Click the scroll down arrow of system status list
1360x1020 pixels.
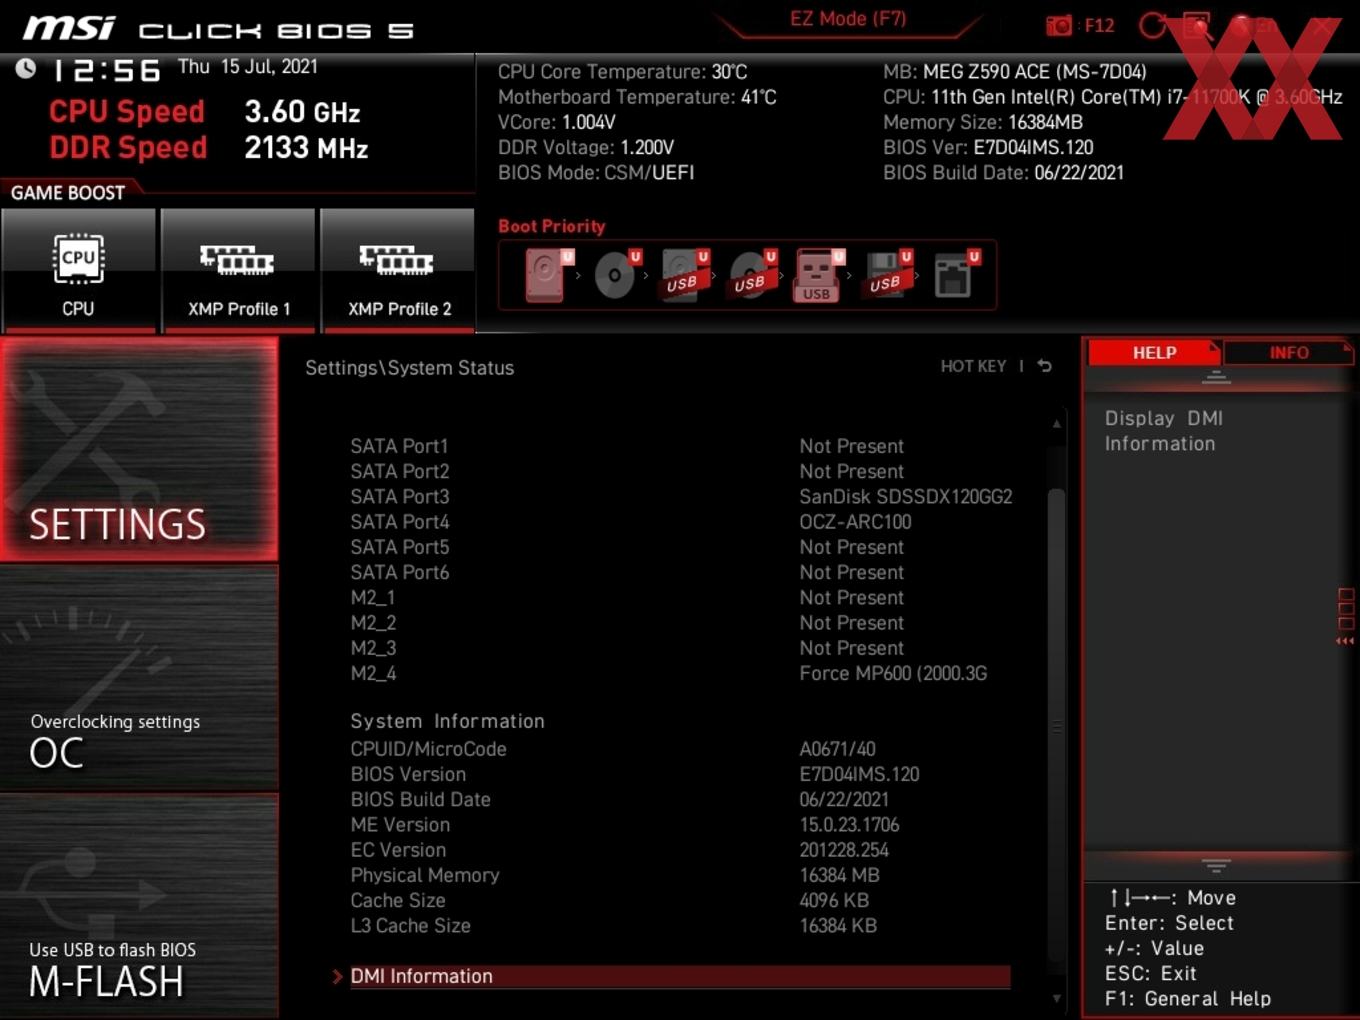[1056, 998]
